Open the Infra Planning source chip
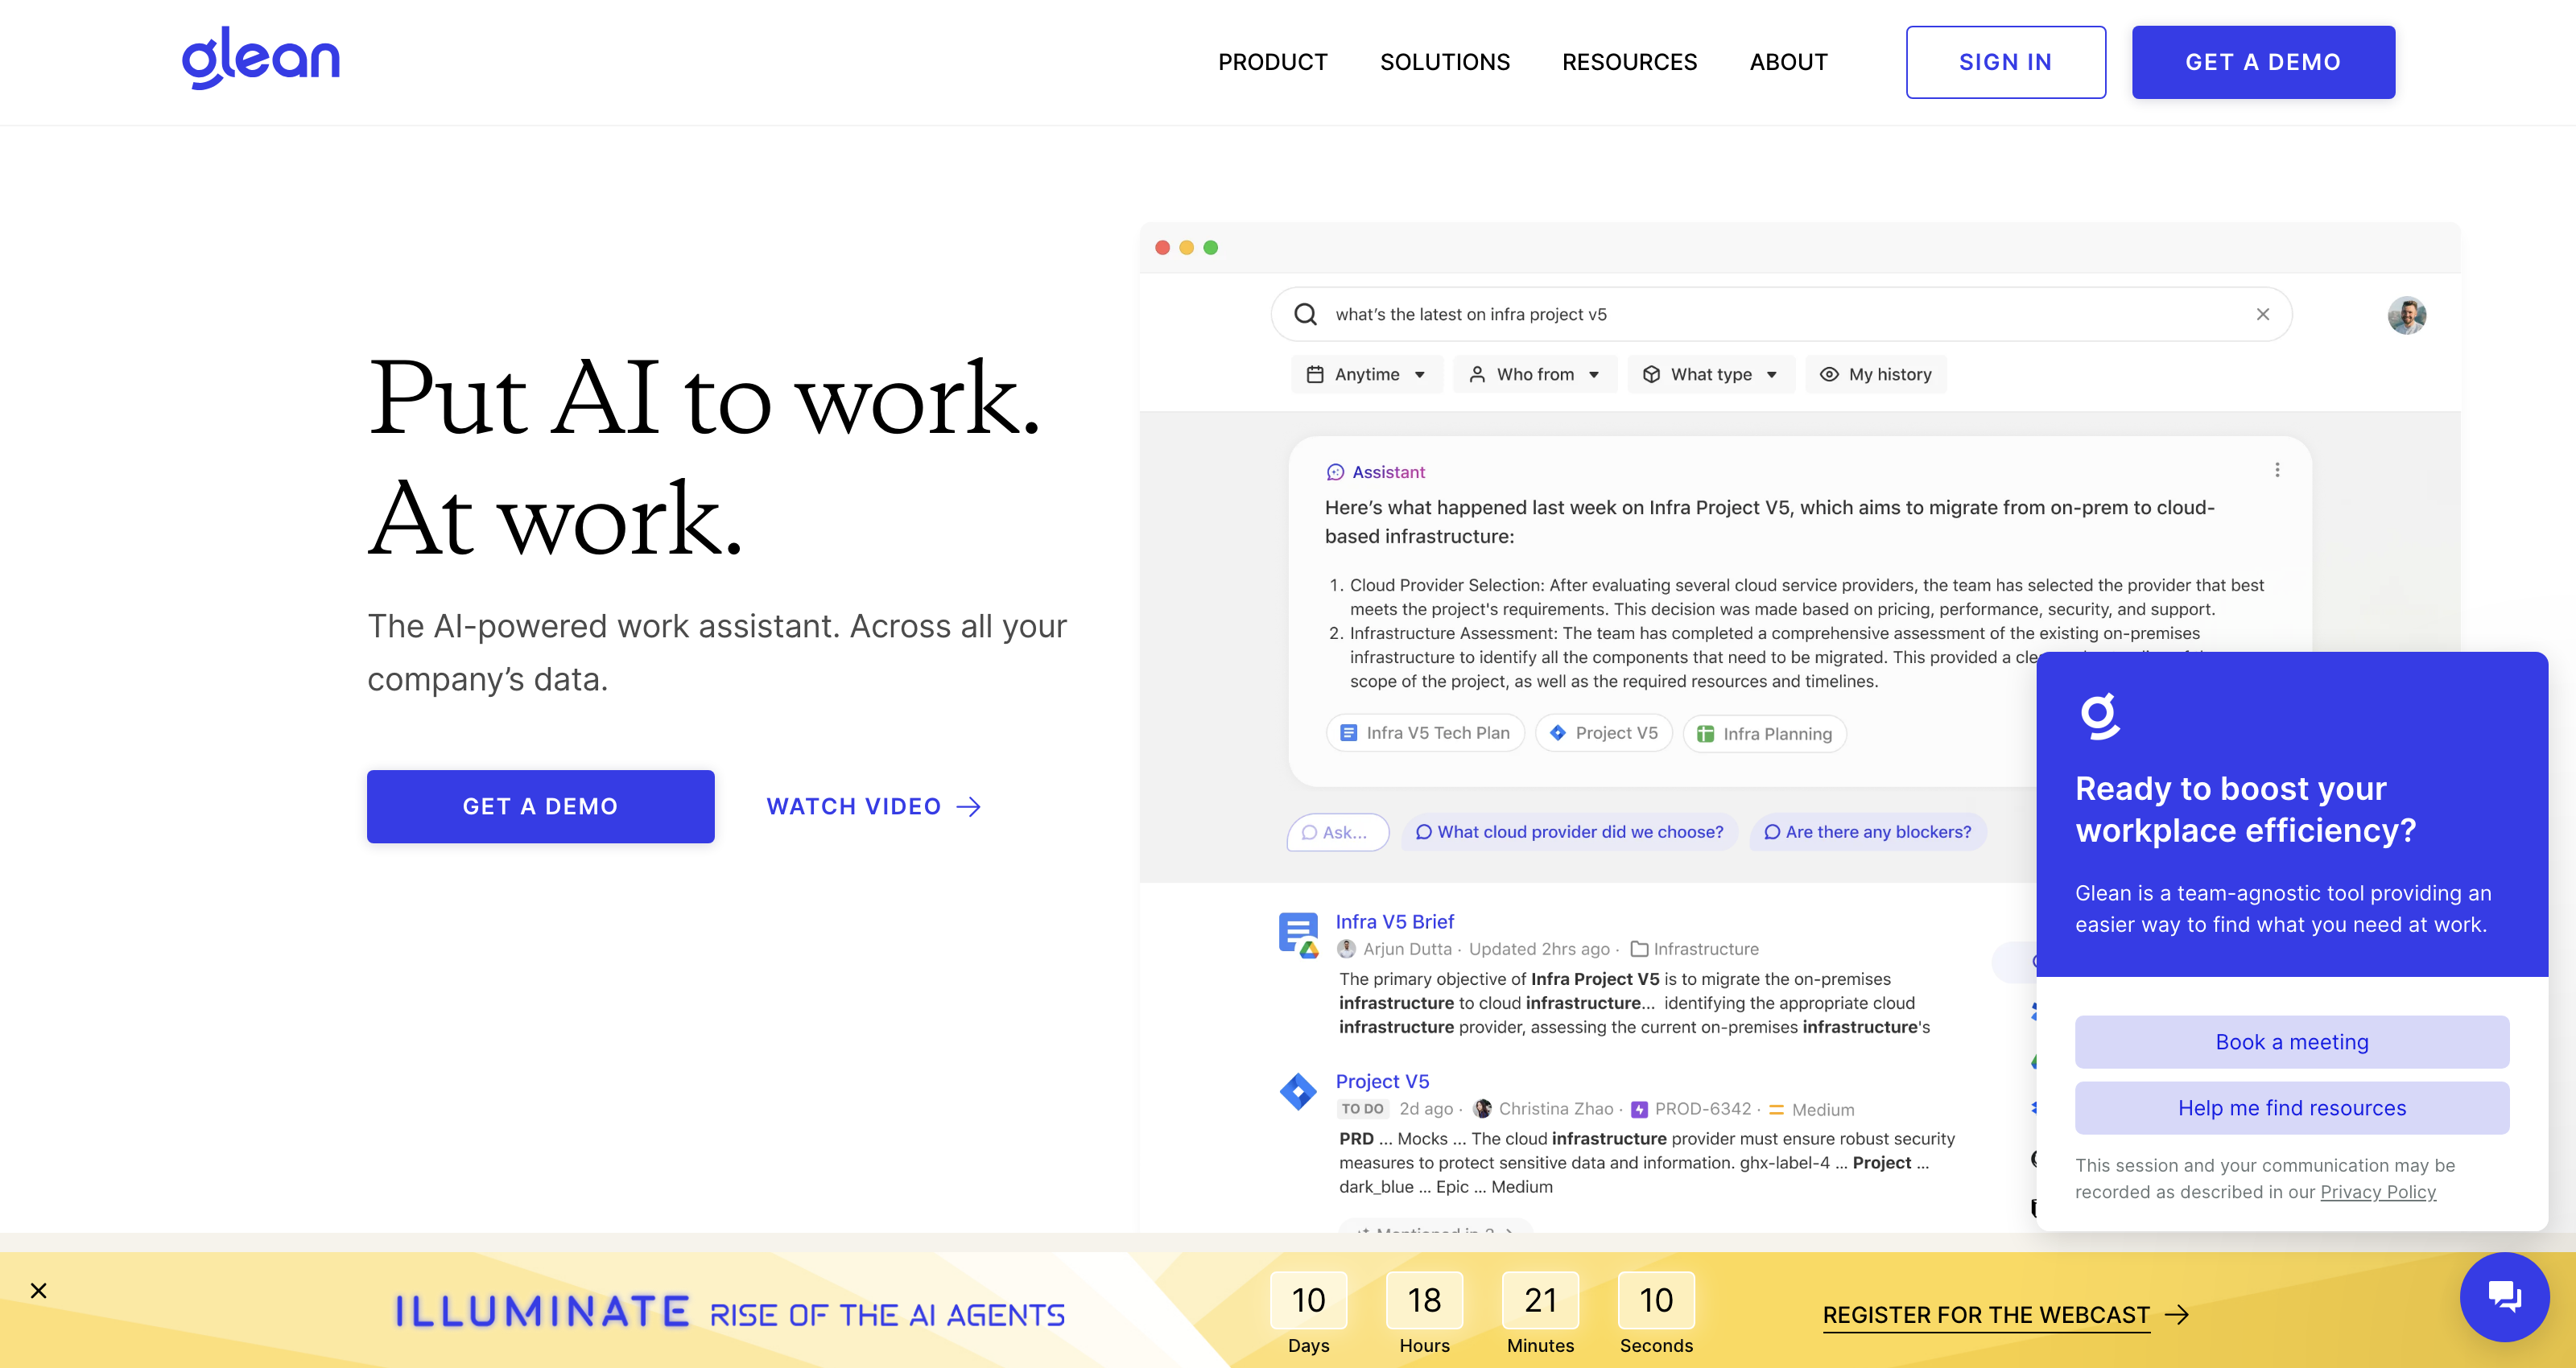The image size is (2576, 1368). tap(1764, 733)
